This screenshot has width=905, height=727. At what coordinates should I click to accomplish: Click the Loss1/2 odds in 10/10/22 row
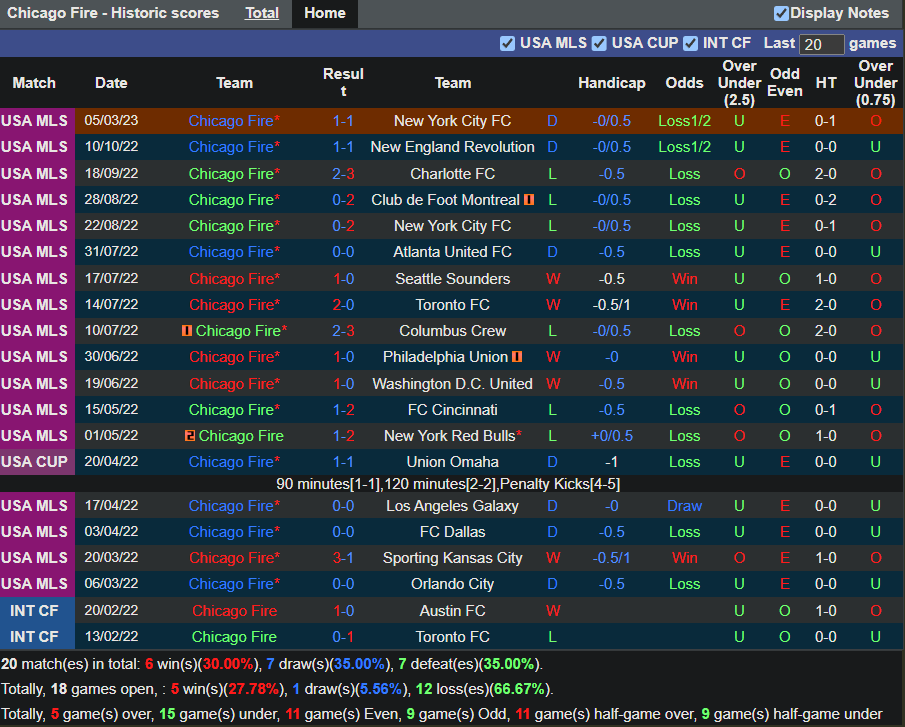pyautogui.click(x=685, y=147)
